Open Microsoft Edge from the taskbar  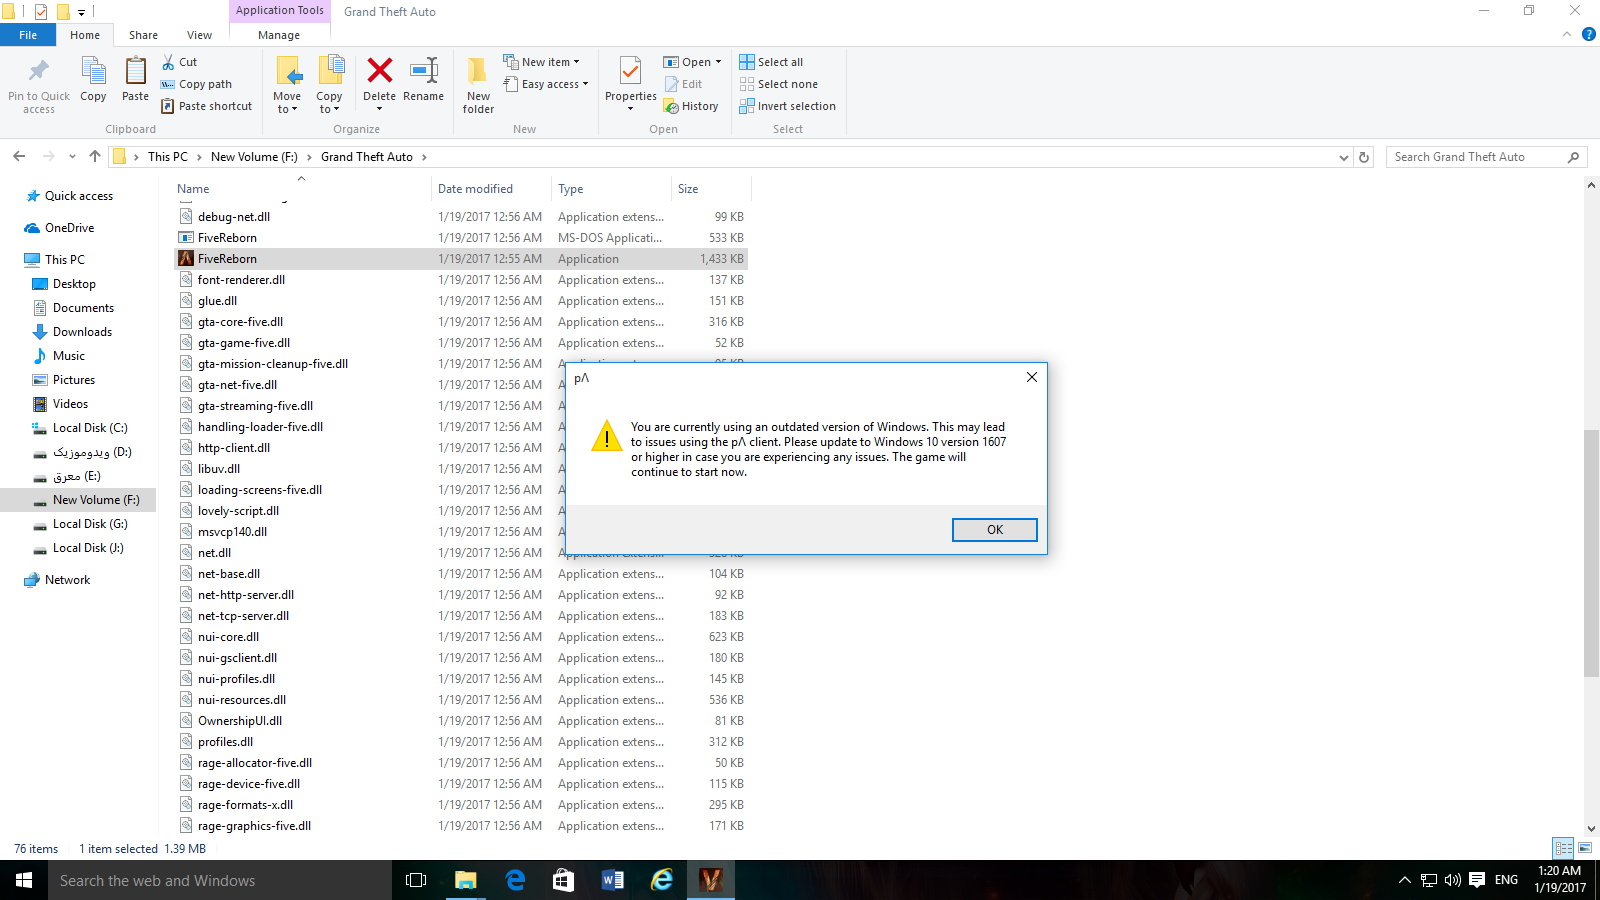pyautogui.click(x=515, y=880)
